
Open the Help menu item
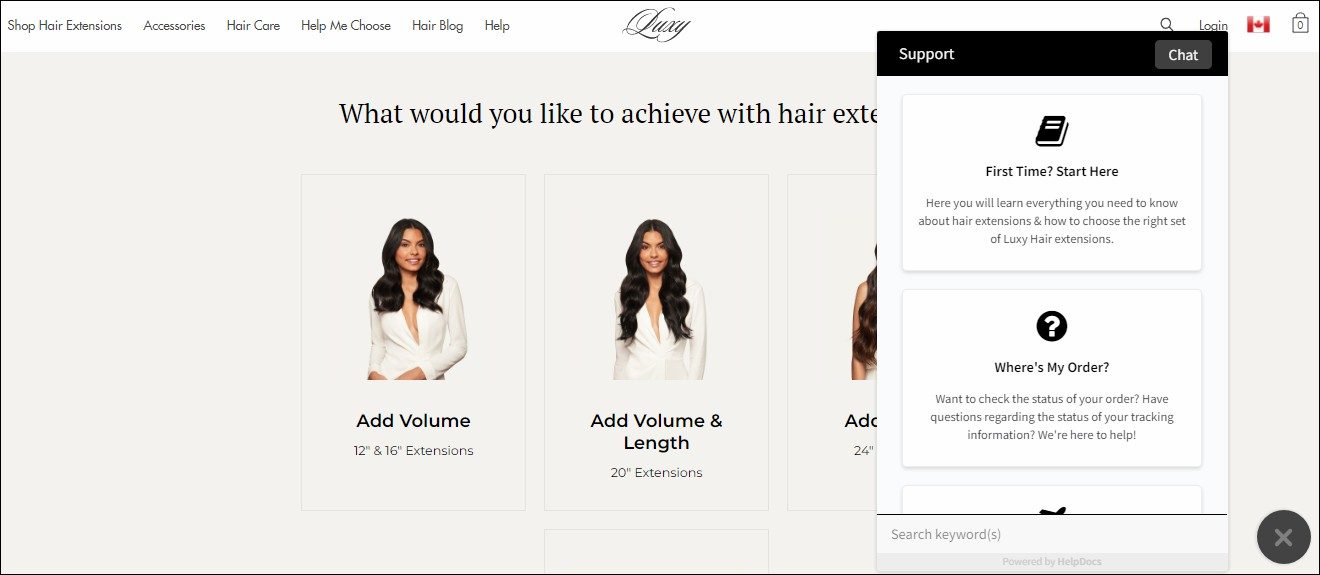497,26
